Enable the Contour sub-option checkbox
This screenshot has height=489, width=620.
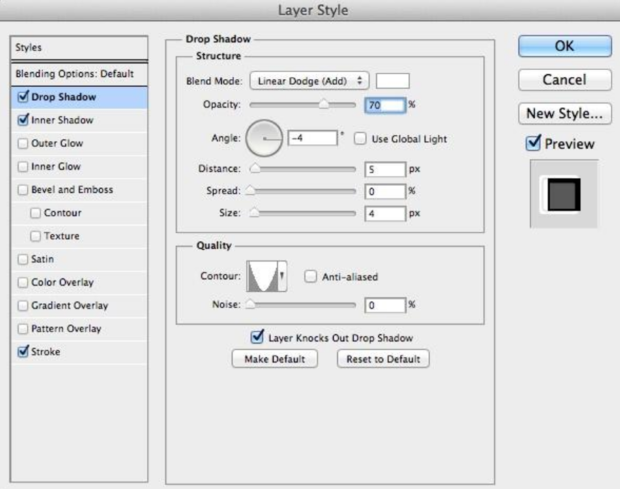35,213
